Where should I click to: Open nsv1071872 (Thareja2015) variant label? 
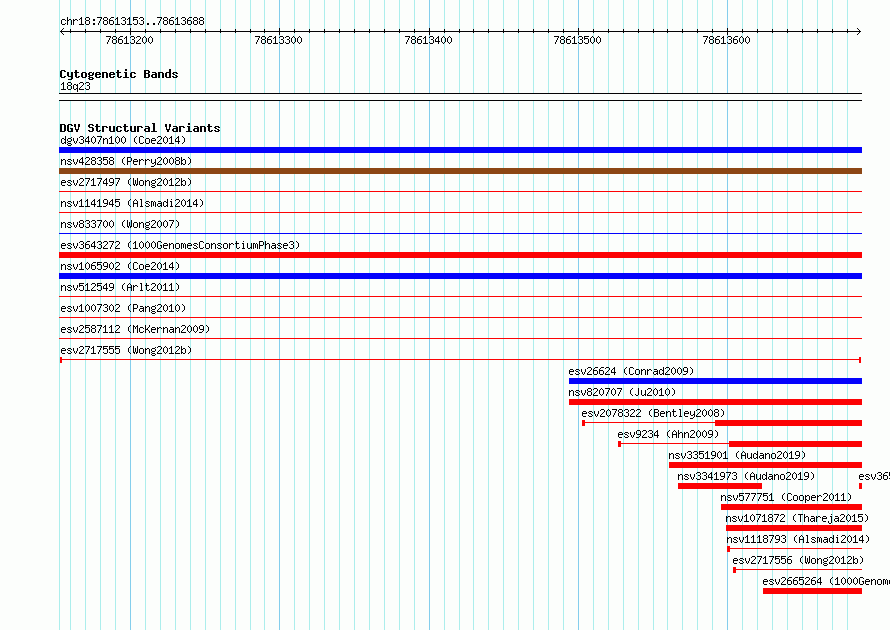[x=797, y=518]
